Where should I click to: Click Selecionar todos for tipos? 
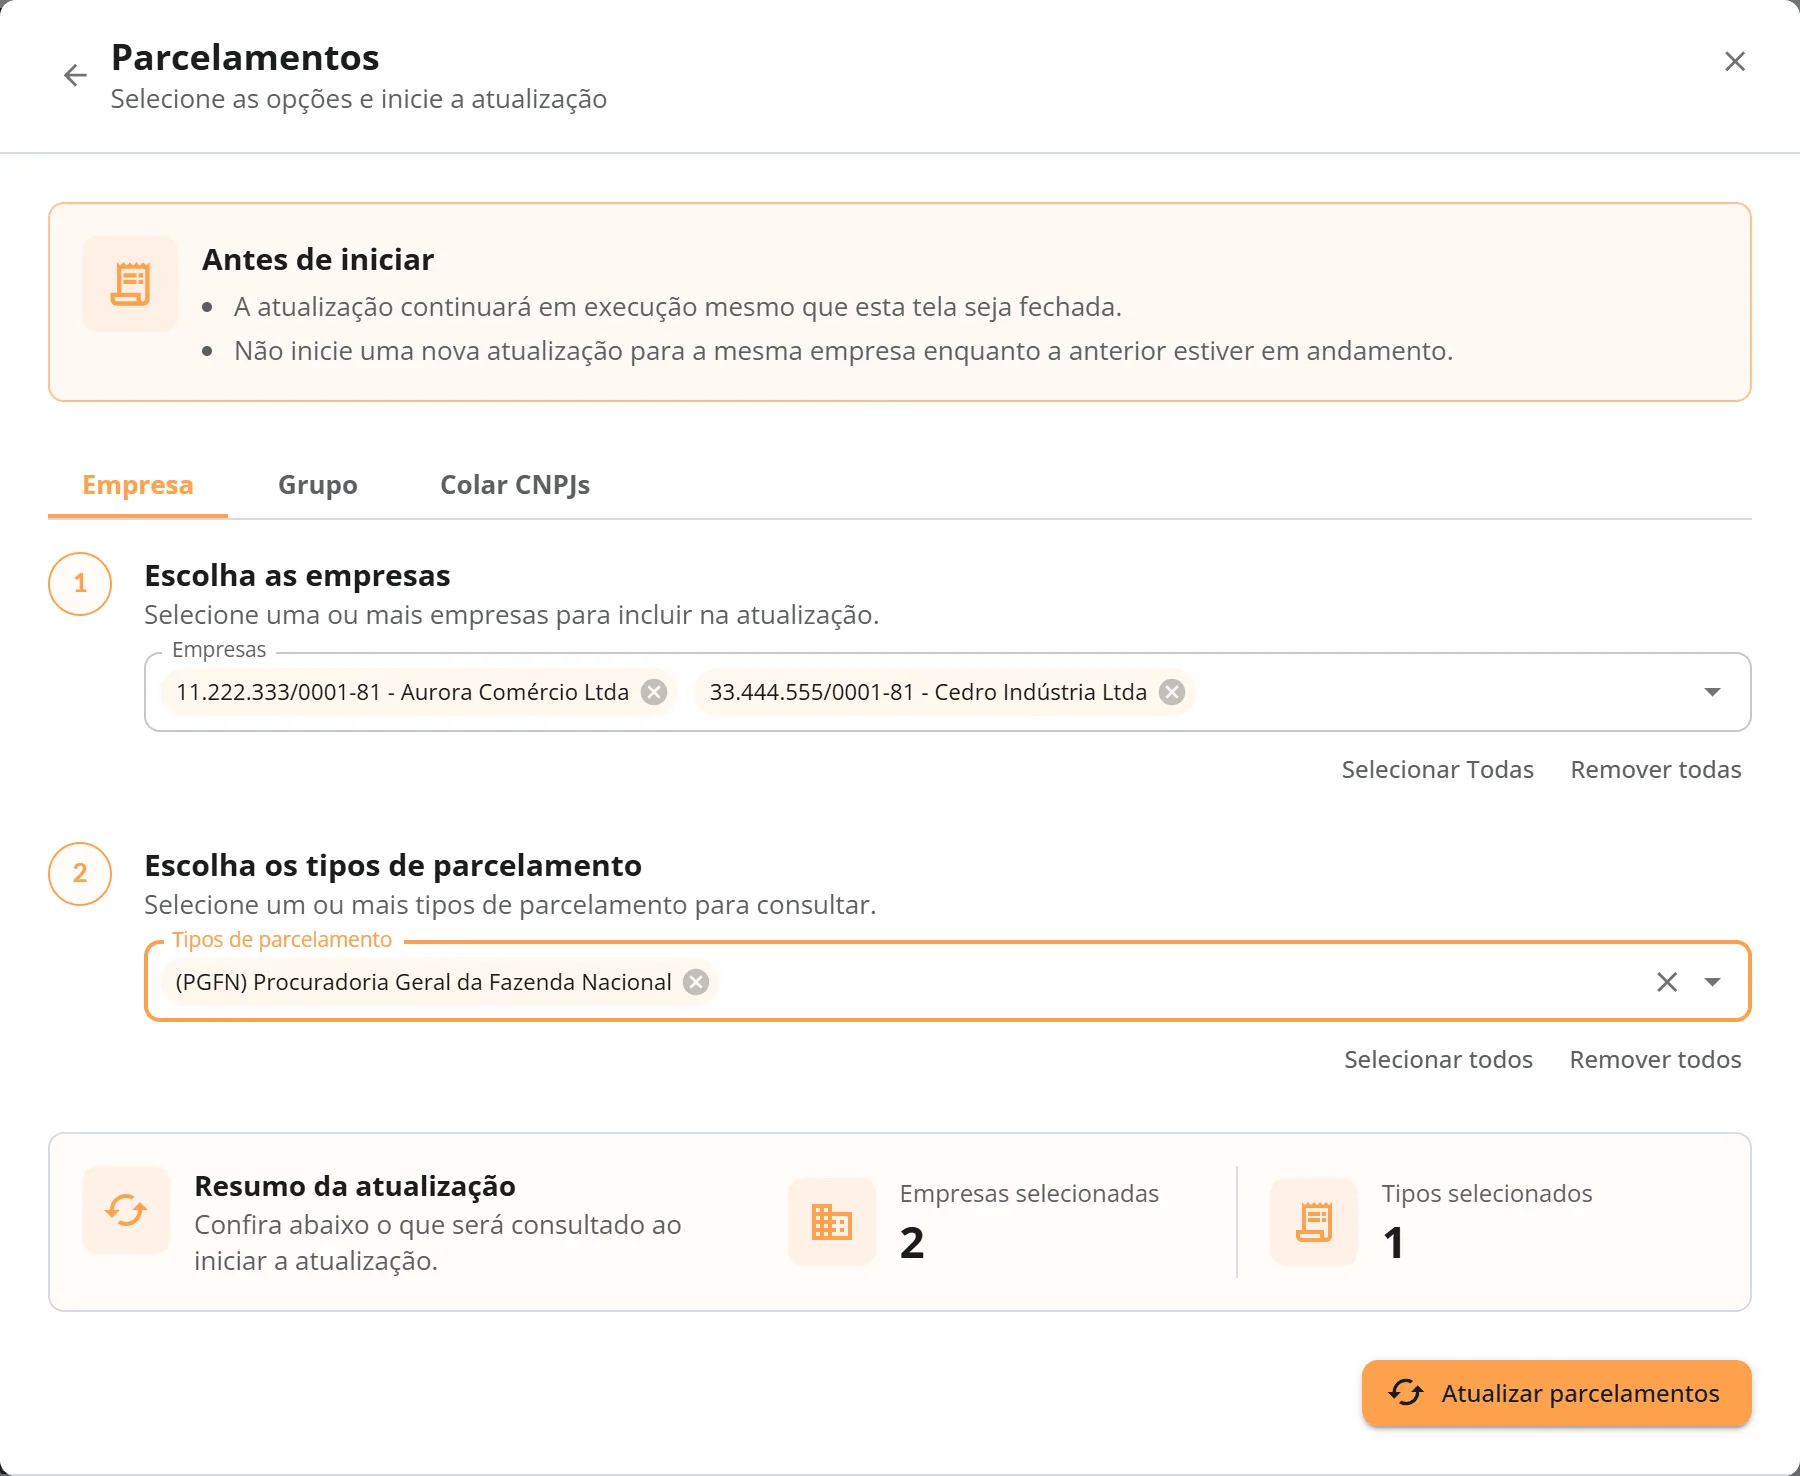tap(1438, 1060)
